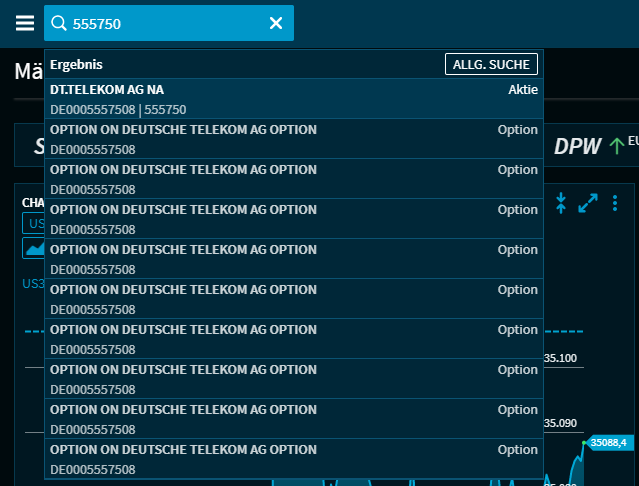
Task: Expand the chart to fullscreen
Action: coord(588,202)
